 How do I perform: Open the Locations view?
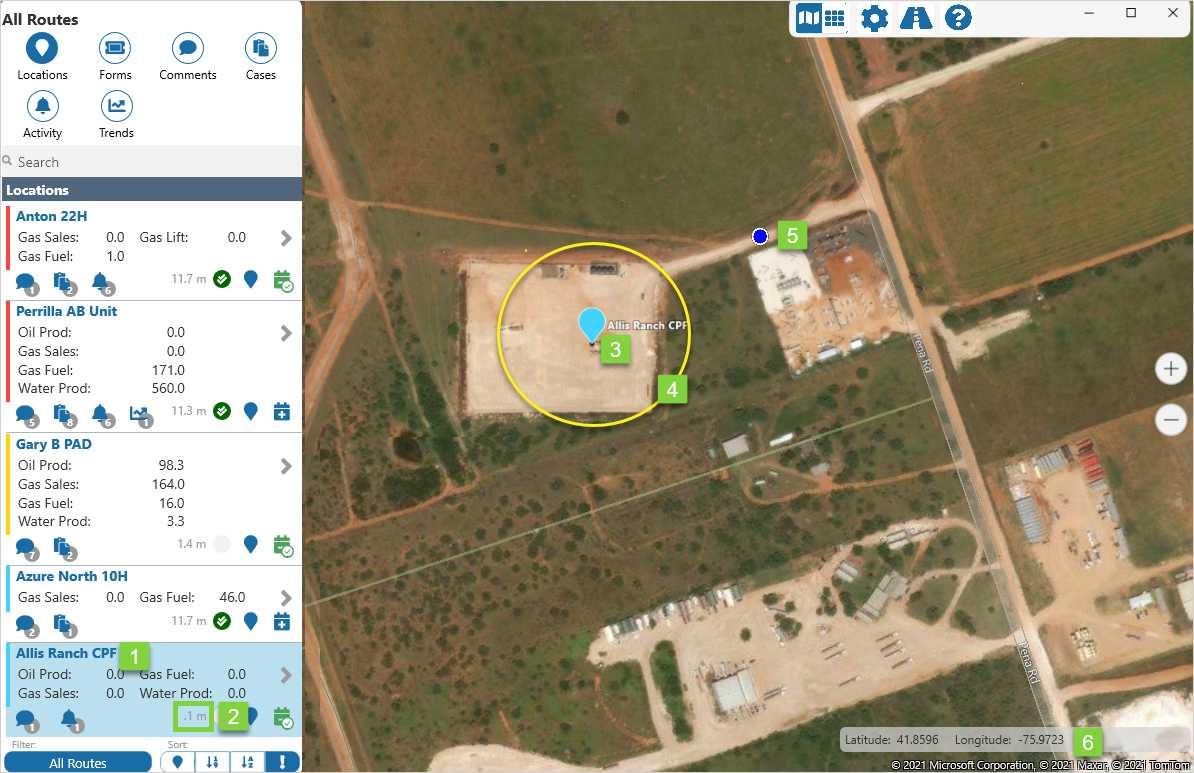(42, 57)
